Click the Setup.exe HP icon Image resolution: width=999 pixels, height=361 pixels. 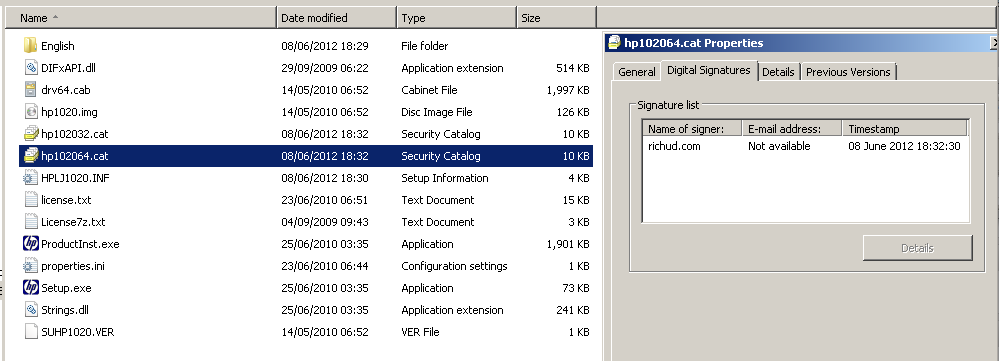click(x=31, y=288)
